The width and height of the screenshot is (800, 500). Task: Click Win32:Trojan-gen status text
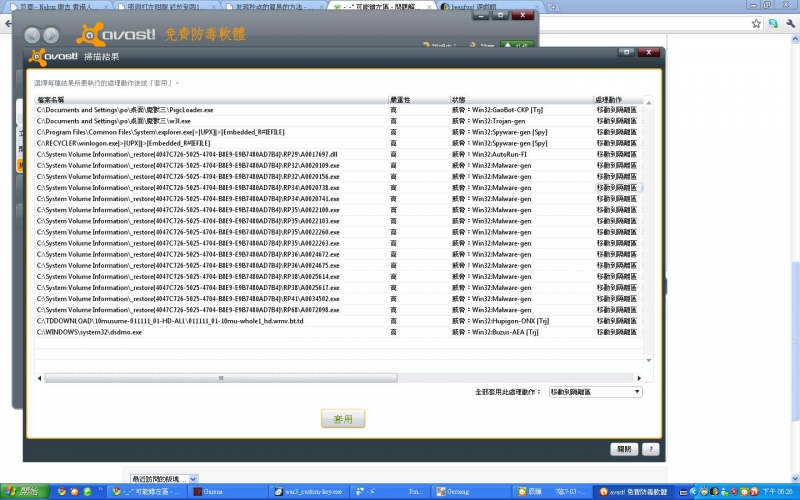coord(498,121)
